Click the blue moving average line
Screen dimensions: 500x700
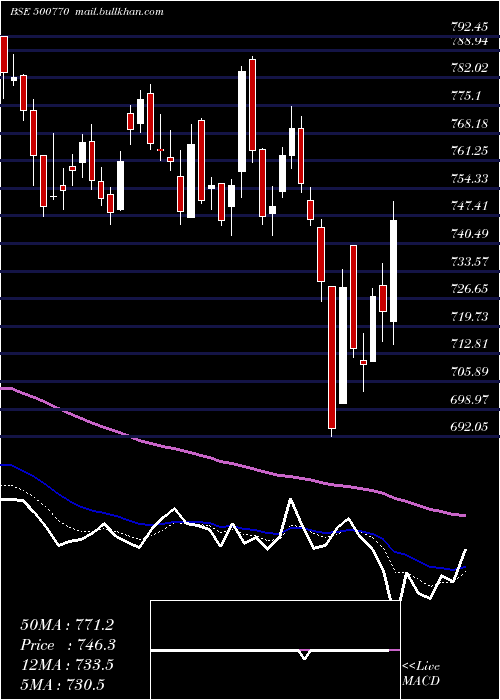(232, 528)
